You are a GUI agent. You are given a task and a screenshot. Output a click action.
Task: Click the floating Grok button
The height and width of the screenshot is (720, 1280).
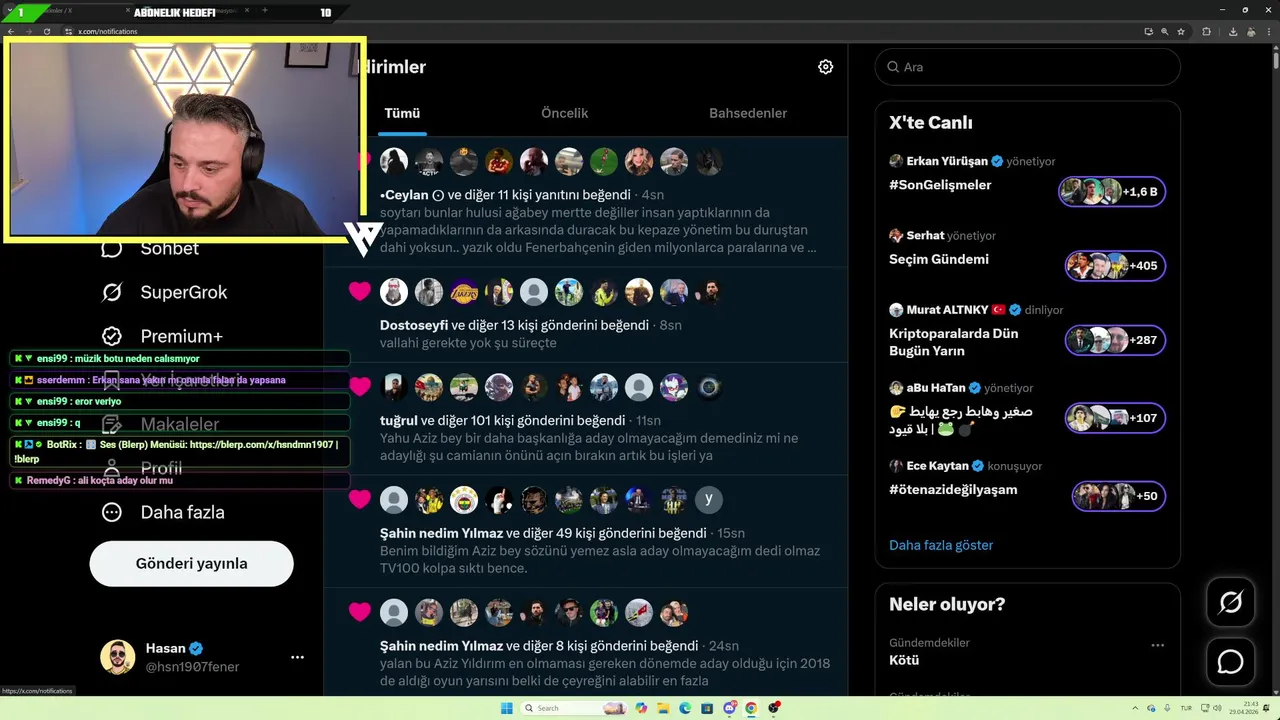1230,602
